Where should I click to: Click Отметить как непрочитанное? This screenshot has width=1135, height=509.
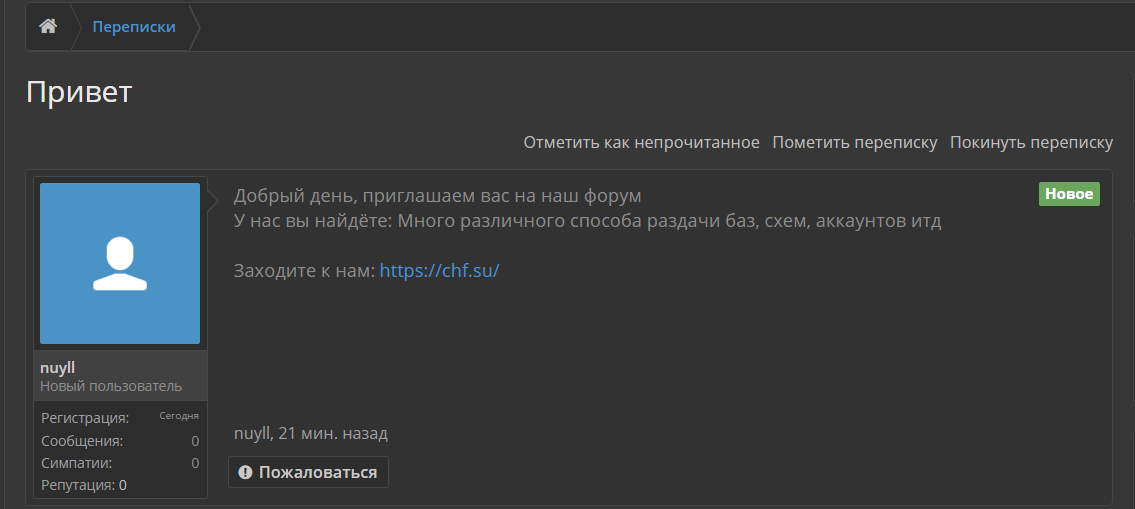(641, 143)
